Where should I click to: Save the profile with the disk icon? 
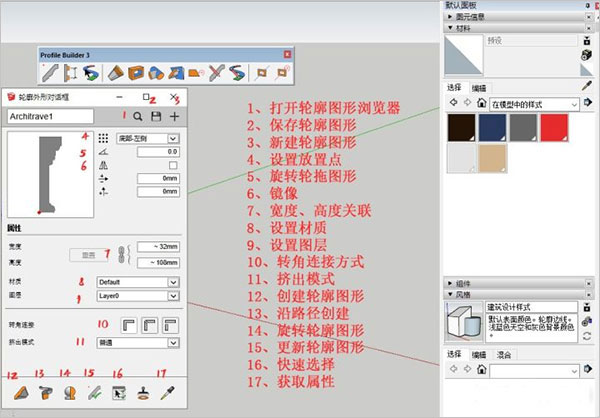156,116
